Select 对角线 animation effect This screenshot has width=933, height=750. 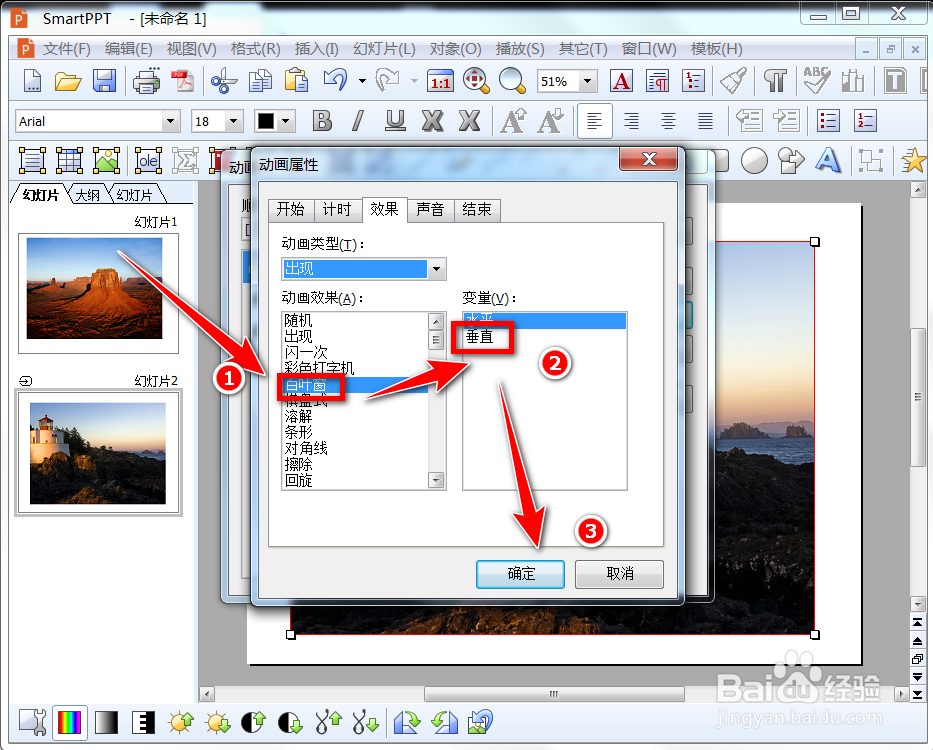click(355, 448)
